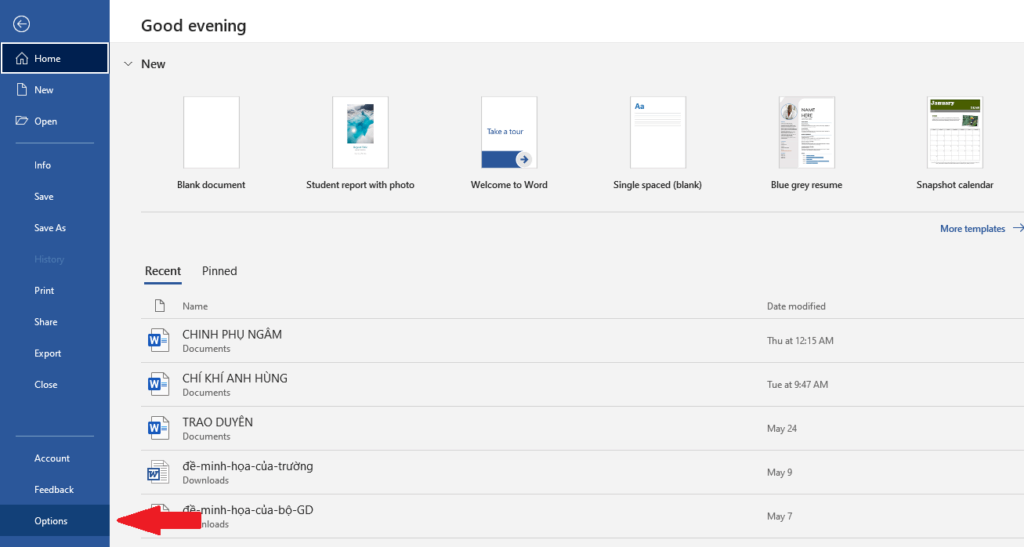Click the Word icon beside CHINH PHỤ NGÂM

[157, 341]
